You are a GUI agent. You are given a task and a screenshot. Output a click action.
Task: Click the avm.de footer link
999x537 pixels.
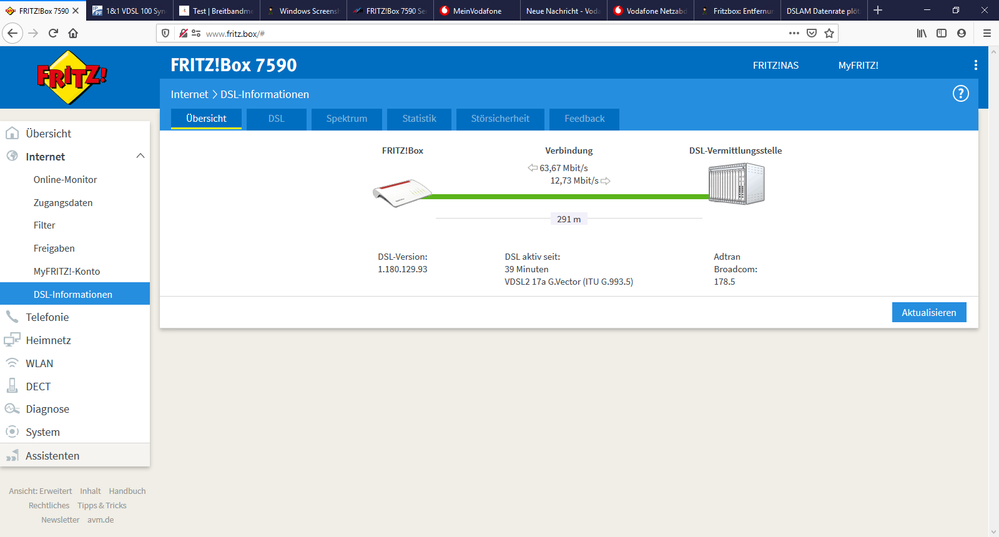(101, 520)
